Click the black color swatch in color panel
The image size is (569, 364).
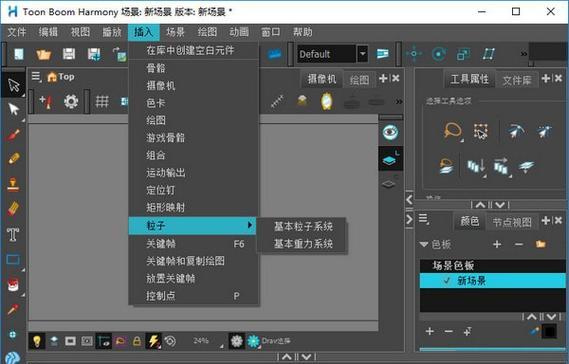[549, 331]
